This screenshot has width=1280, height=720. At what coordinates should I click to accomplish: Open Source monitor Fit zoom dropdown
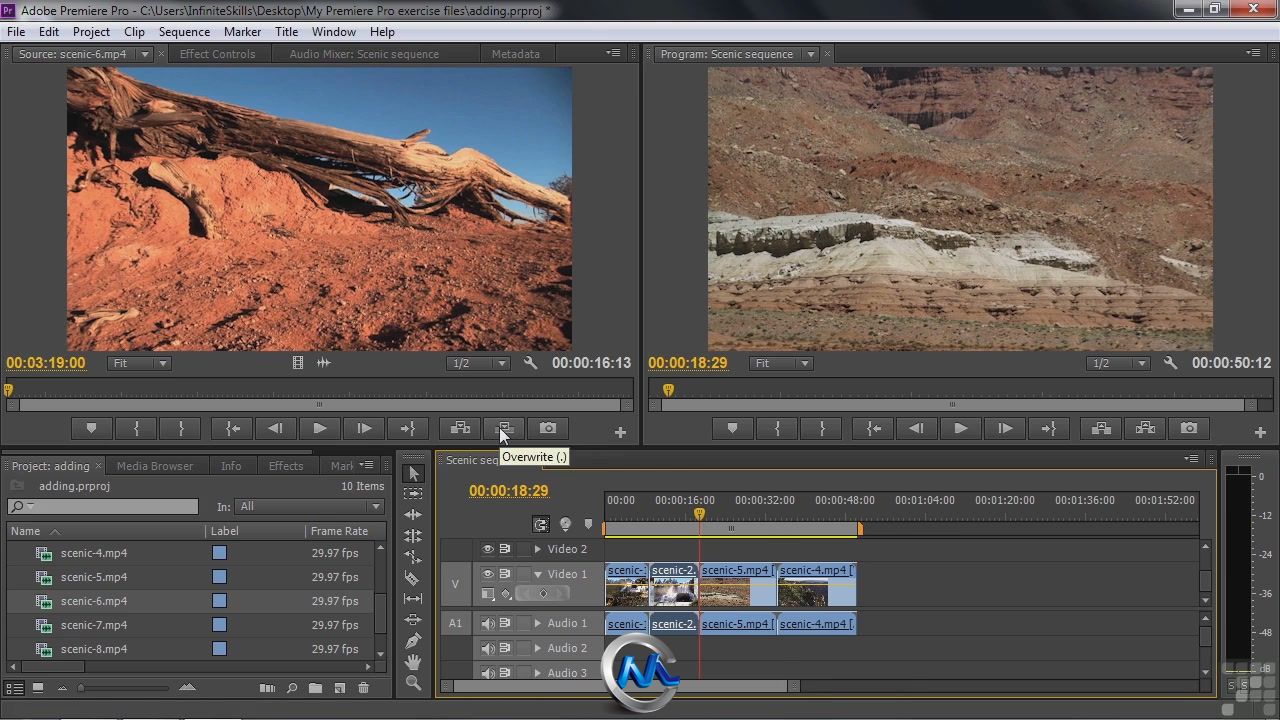tap(139, 363)
